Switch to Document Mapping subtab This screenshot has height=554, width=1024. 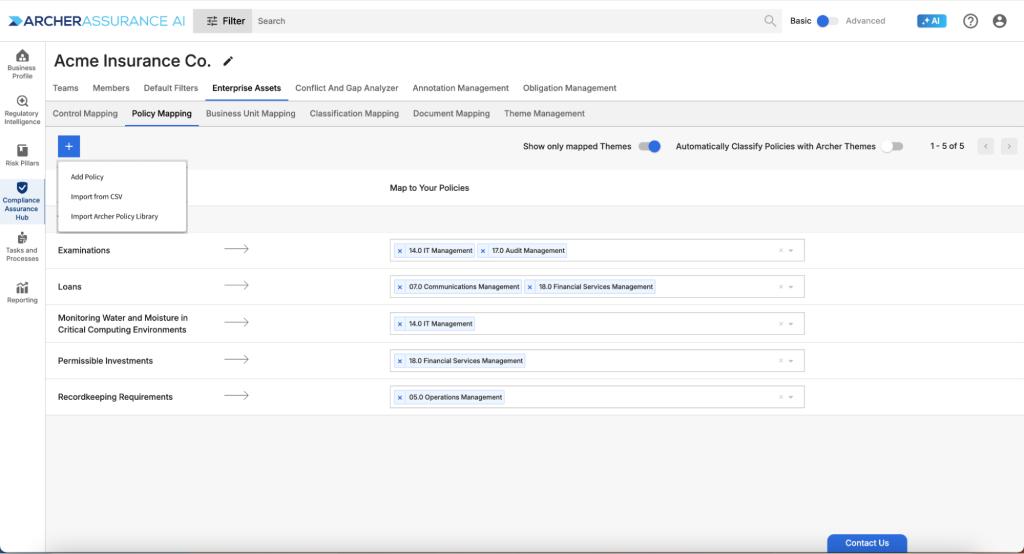pos(451,114)
